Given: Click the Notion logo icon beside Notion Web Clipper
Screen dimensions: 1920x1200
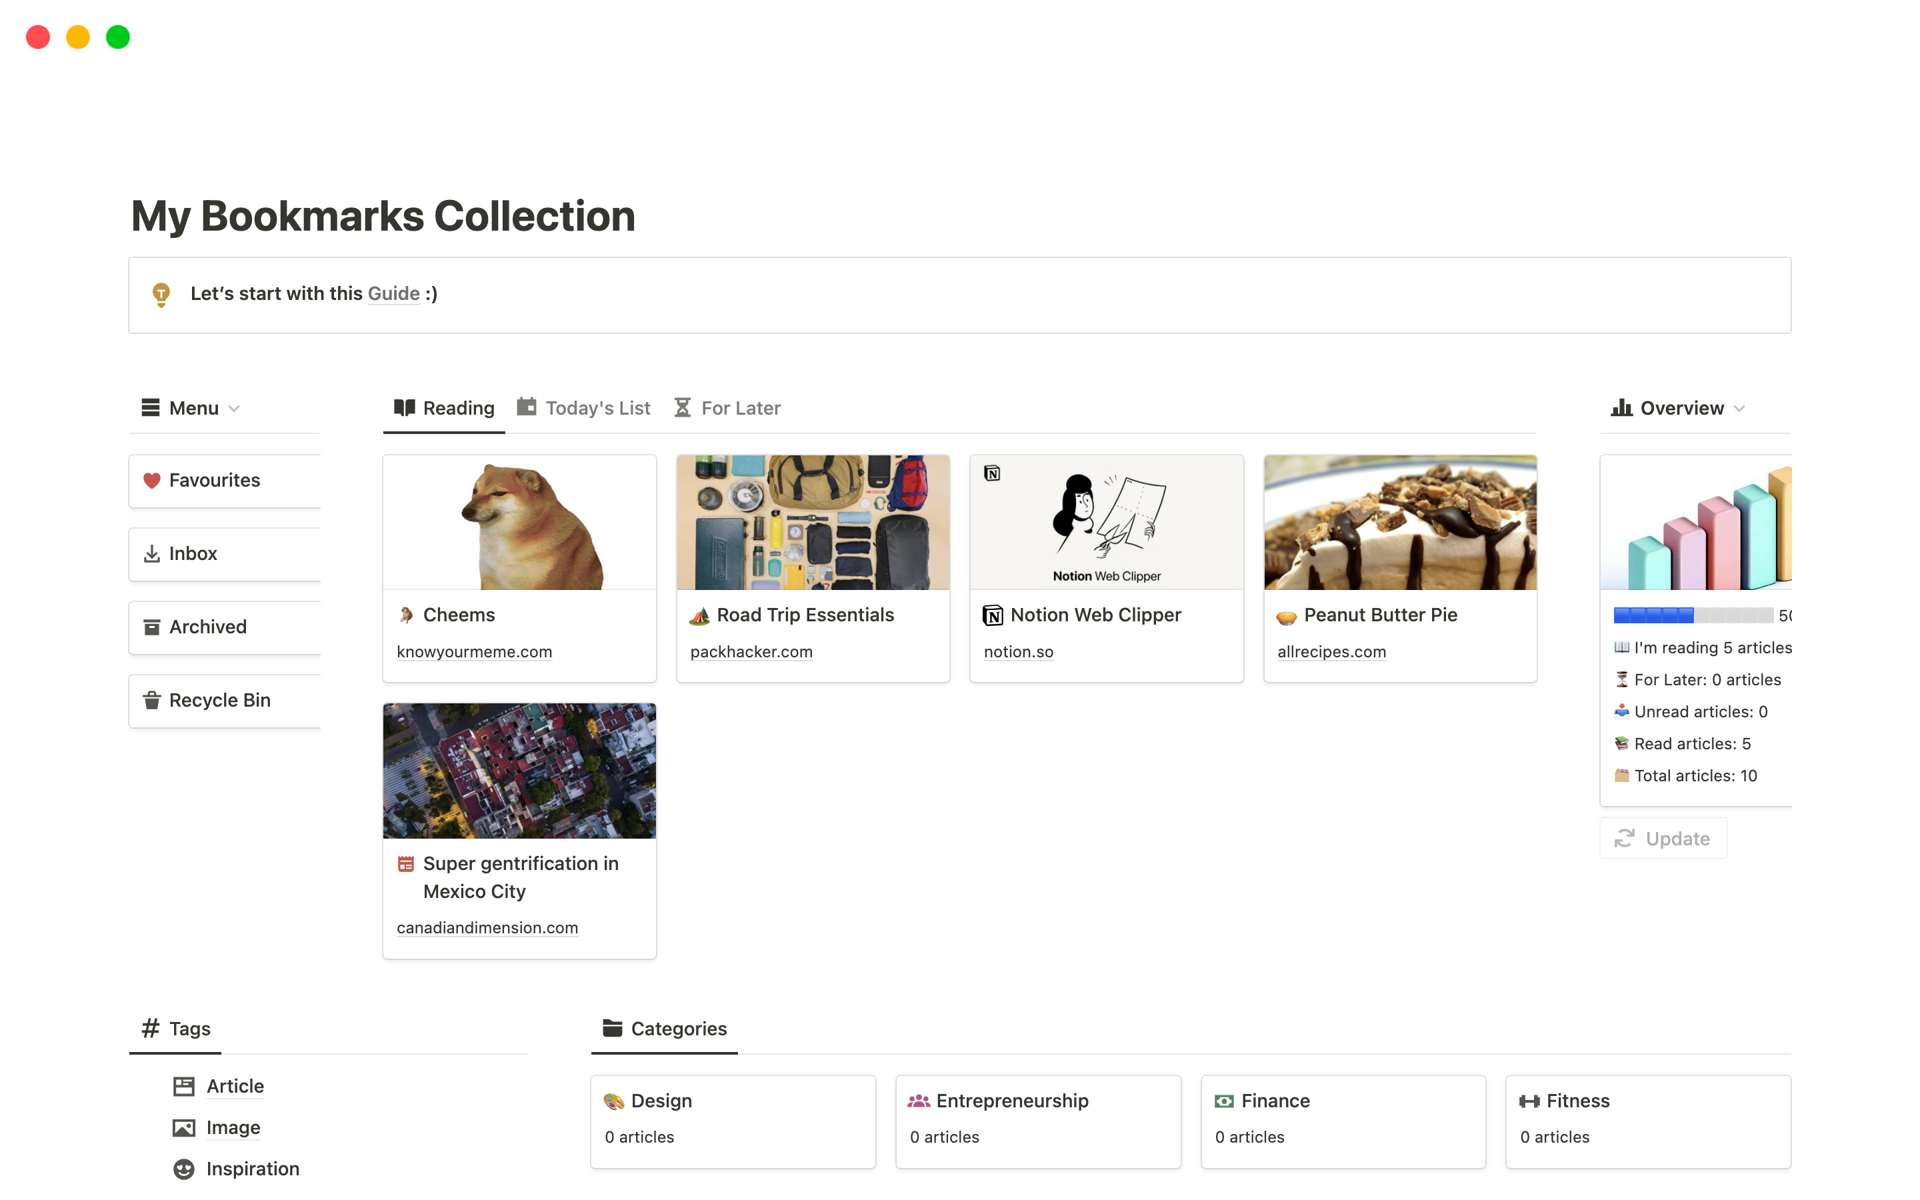Looking at the screenshot, I should 992,616.
